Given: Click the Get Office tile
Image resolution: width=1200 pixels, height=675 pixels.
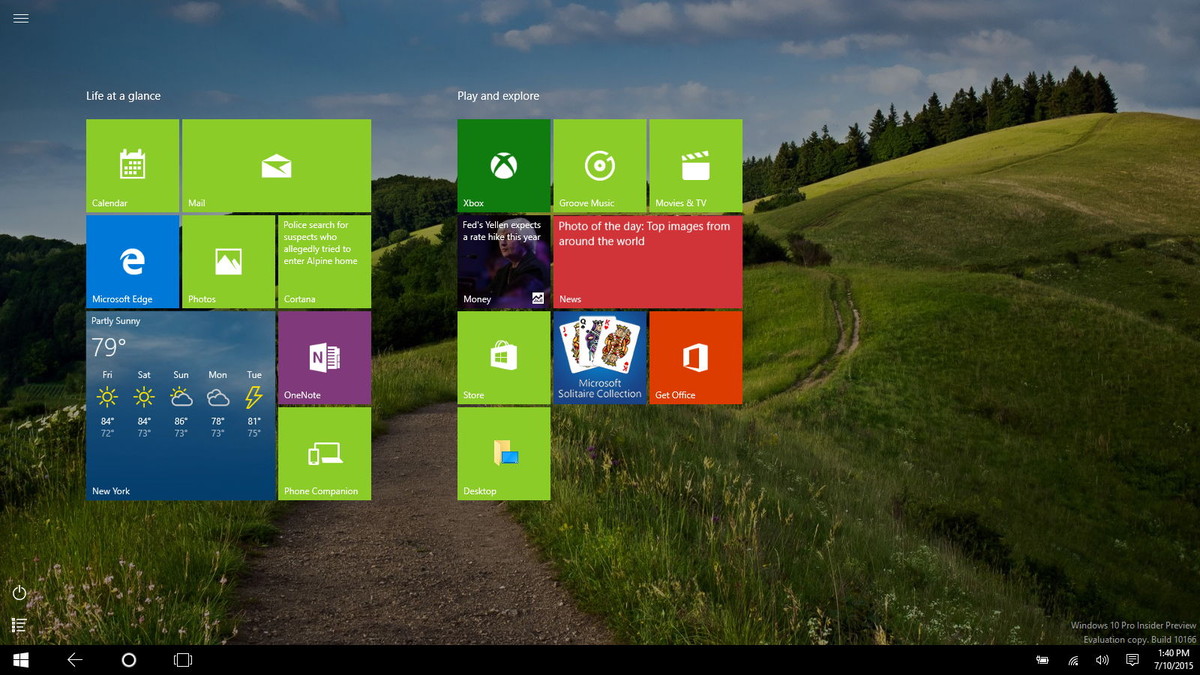Looking at the screenshot, I should pos(695,358).
